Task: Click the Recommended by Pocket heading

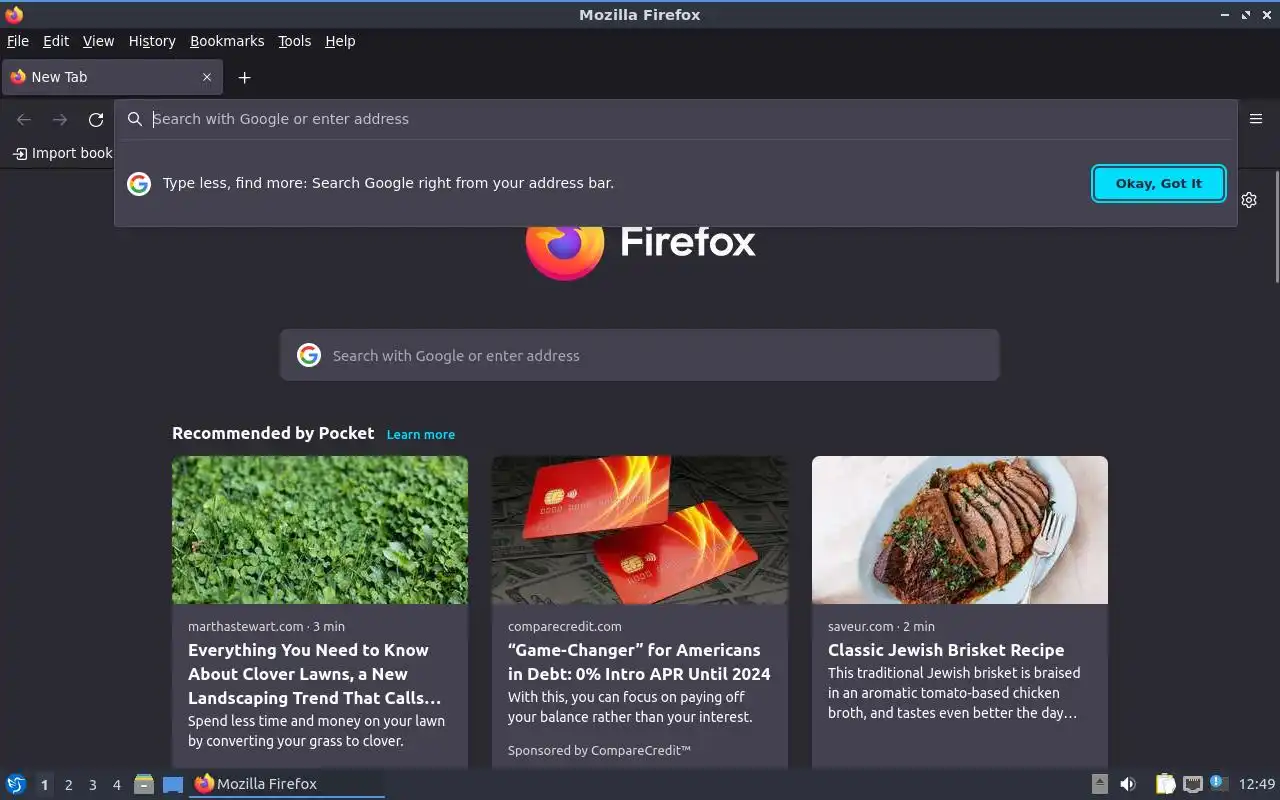Action: pyautogui.click(x=273, y=433)
